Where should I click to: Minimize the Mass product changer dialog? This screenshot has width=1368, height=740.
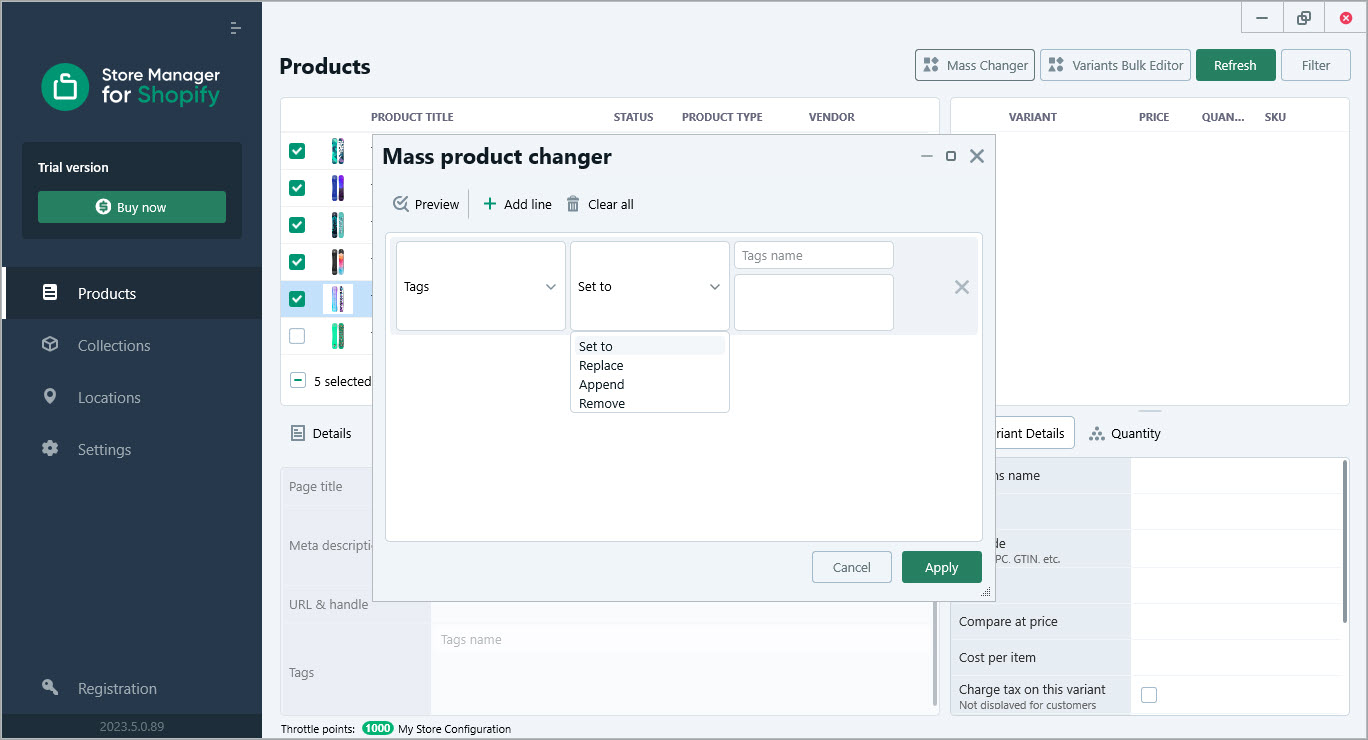(927, 156)
